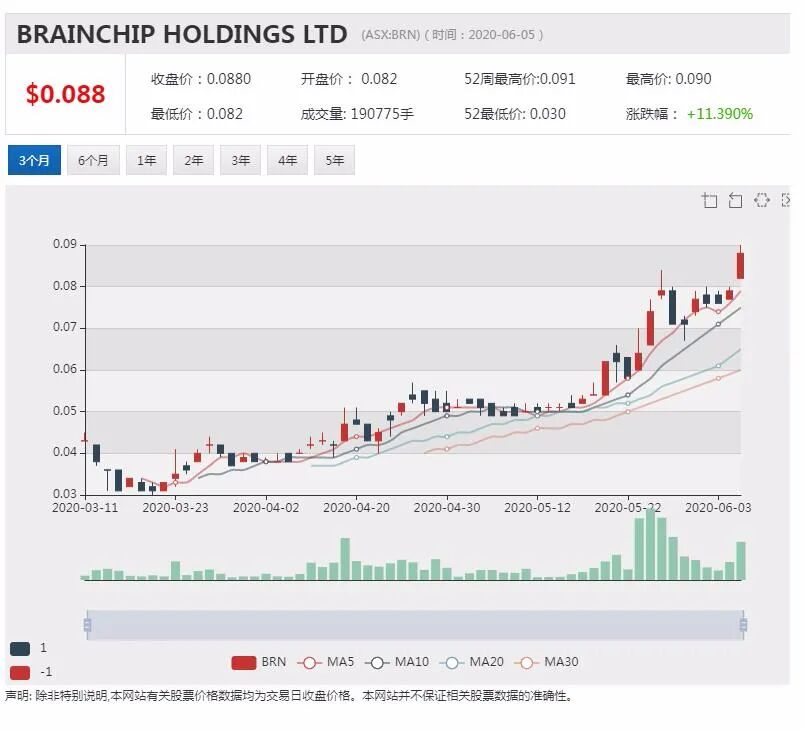Screen dimensions: 805x730
Task: Activate the area zoom tool icon
Action: pos(710,200)
